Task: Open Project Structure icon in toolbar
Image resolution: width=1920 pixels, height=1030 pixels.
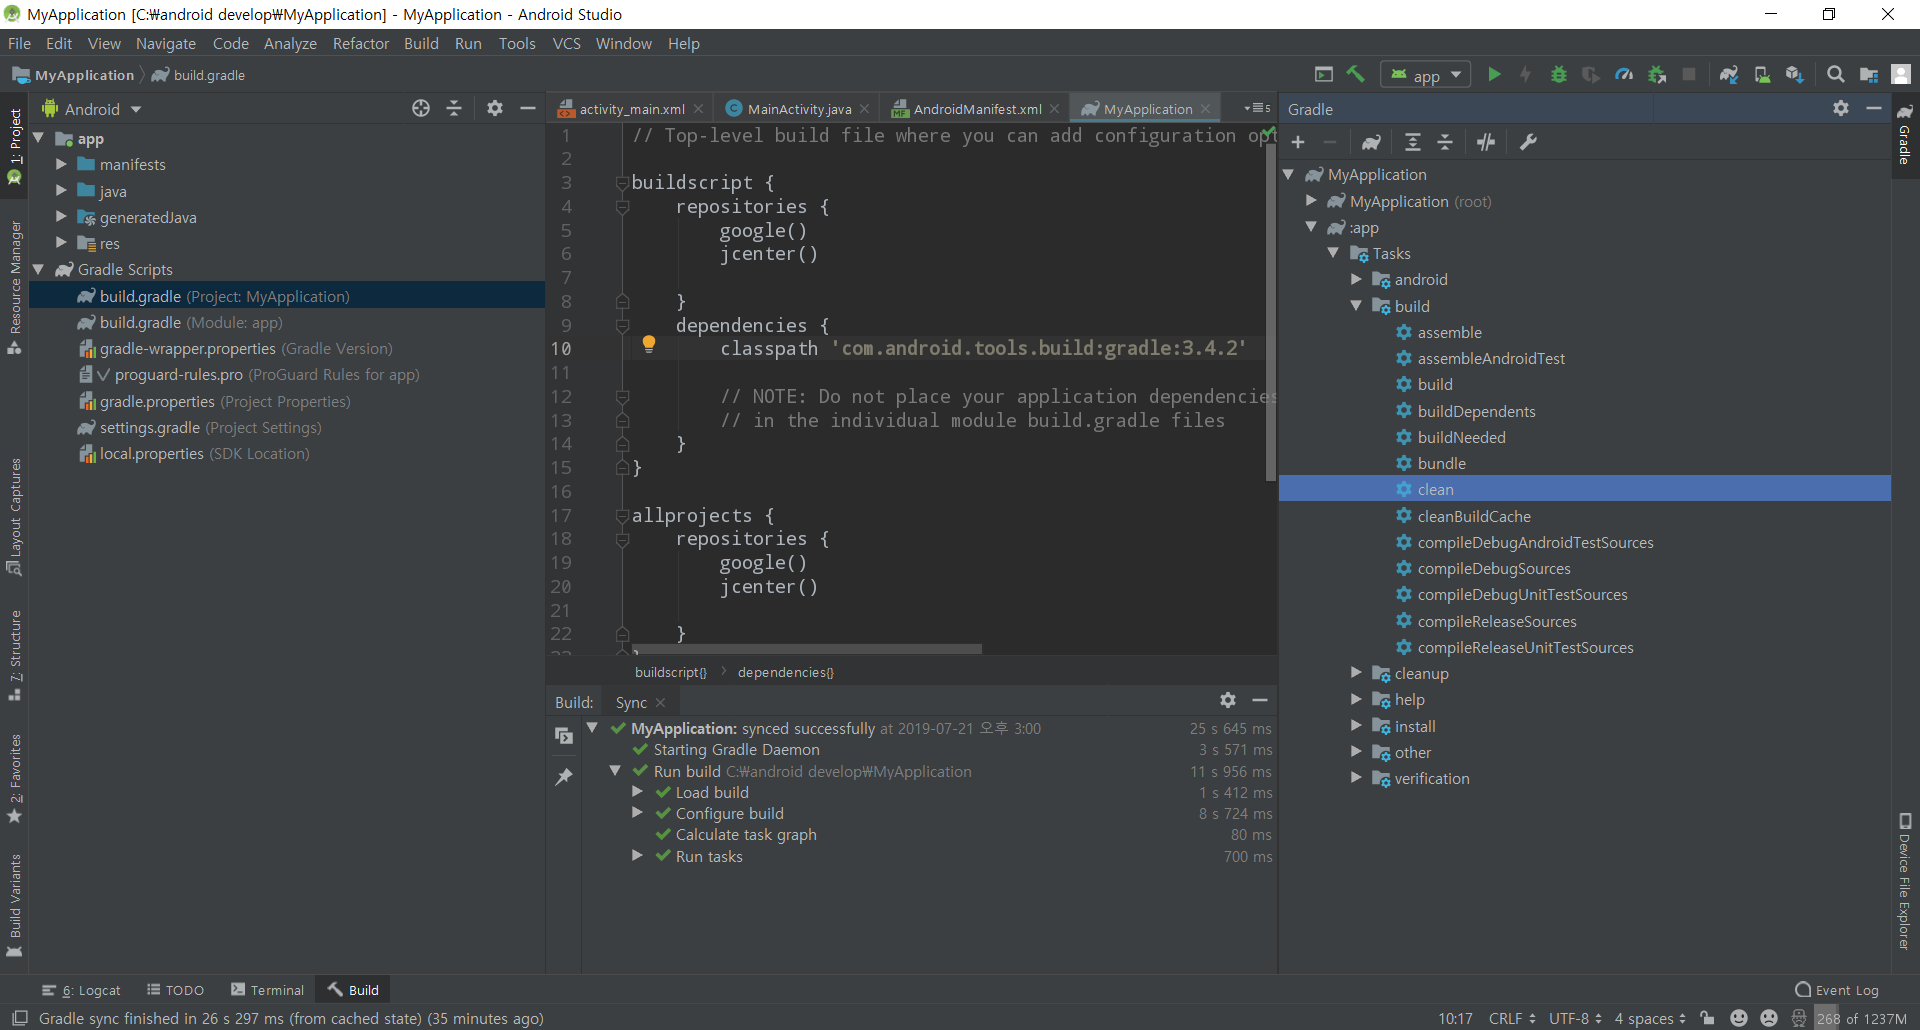Action: (x=1869, y=74)
